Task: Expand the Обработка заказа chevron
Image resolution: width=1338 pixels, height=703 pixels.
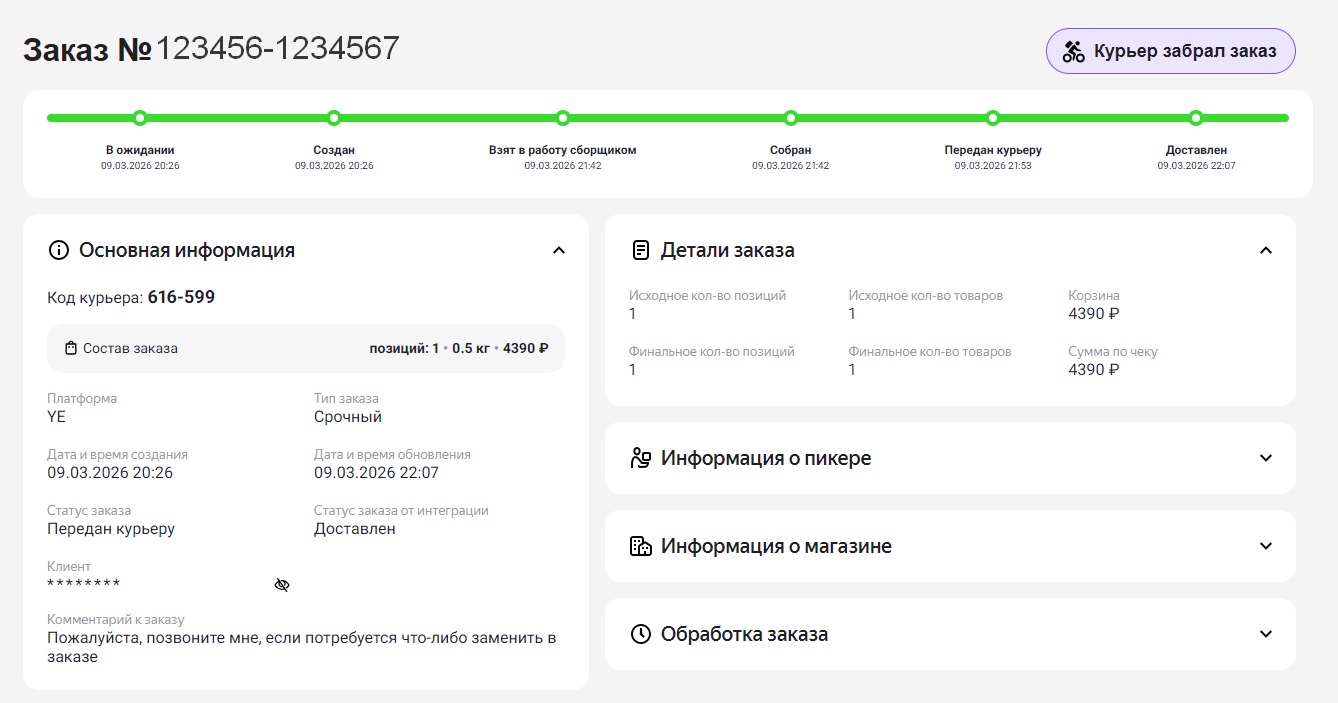Action: point(1266,634)
